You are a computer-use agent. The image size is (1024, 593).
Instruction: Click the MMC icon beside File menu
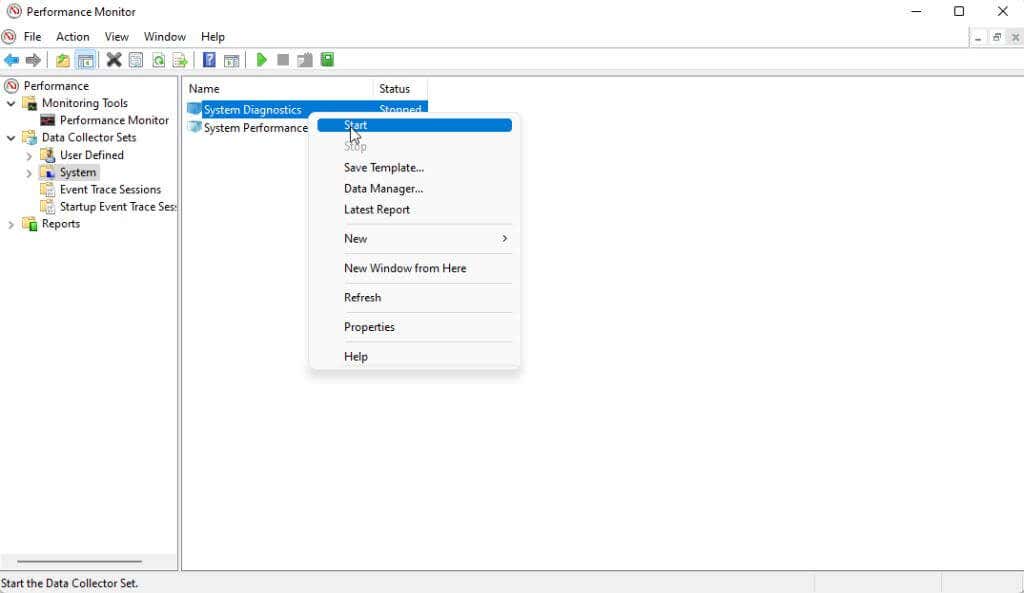8,37
